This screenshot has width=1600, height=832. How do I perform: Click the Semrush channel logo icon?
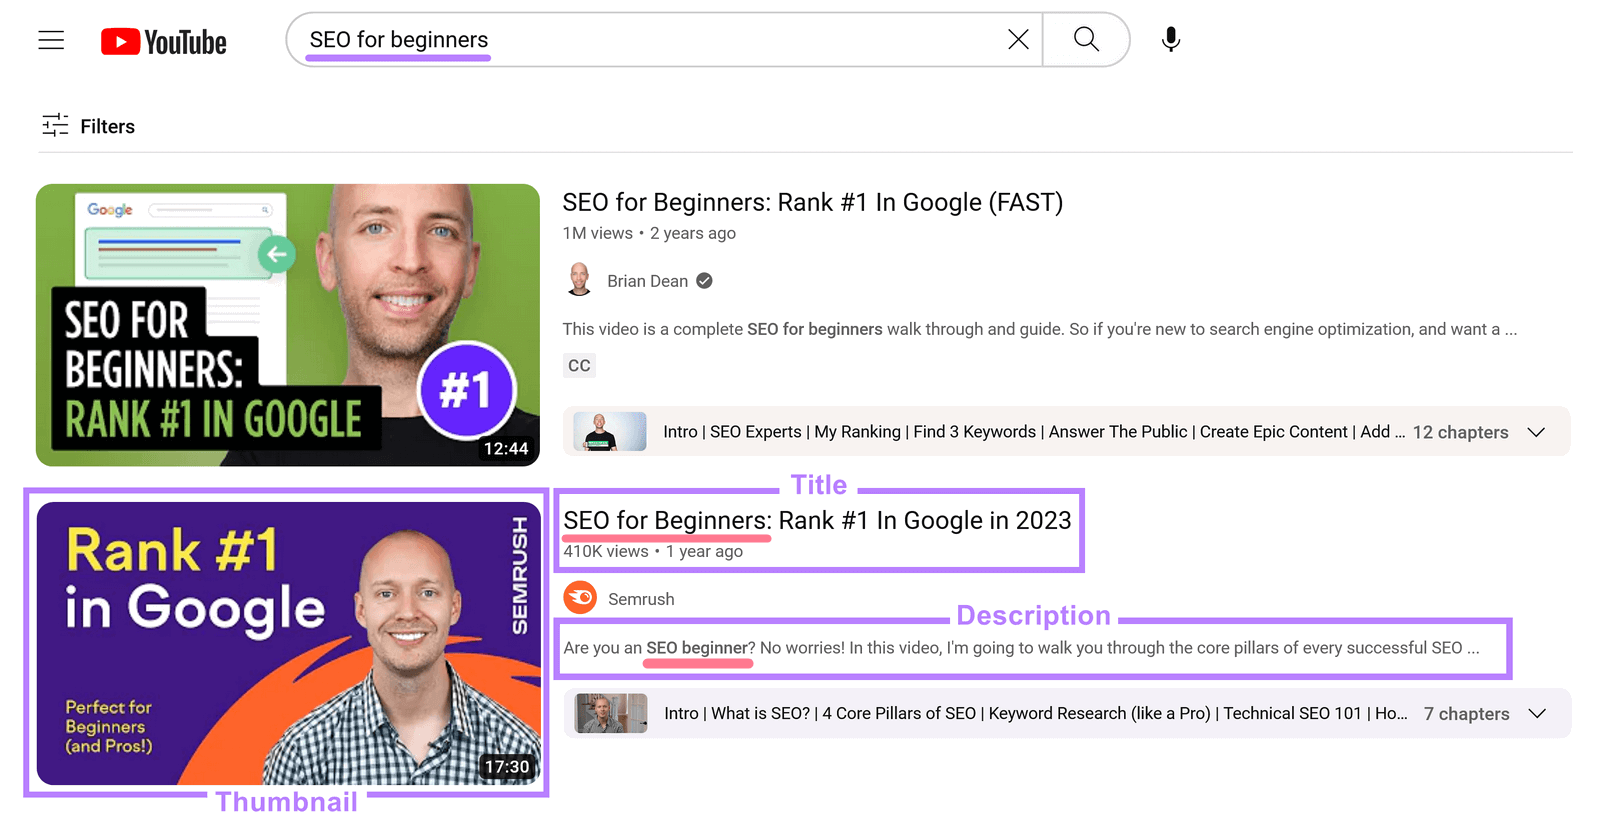pos(580,598)
